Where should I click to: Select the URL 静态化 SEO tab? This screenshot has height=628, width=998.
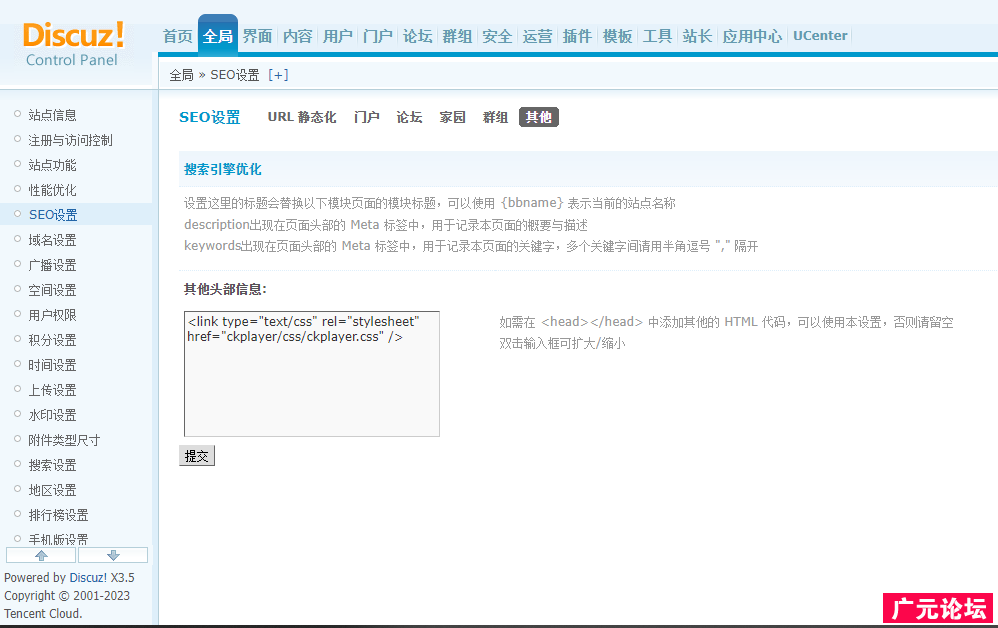301,117
